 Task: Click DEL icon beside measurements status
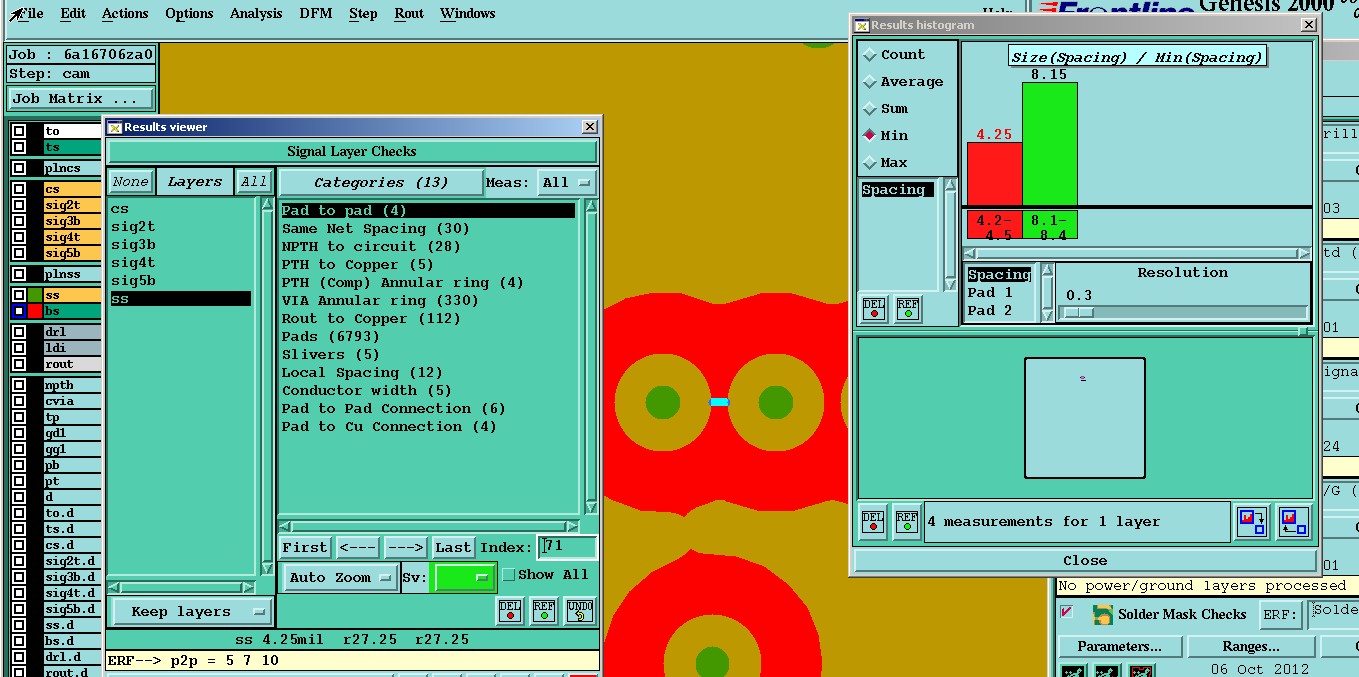pyautogui.click(x=873, y=522)
